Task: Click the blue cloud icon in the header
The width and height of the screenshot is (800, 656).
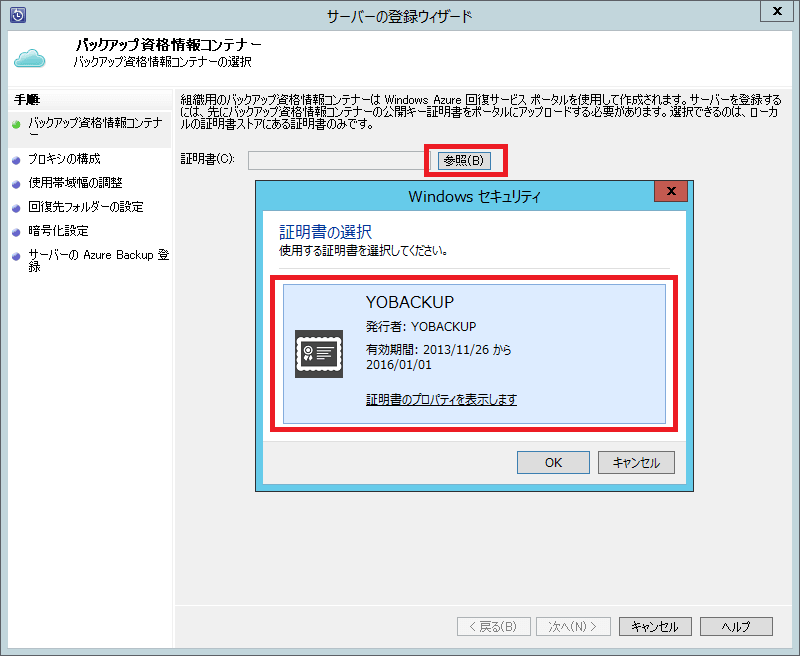Action: (31, 56)
